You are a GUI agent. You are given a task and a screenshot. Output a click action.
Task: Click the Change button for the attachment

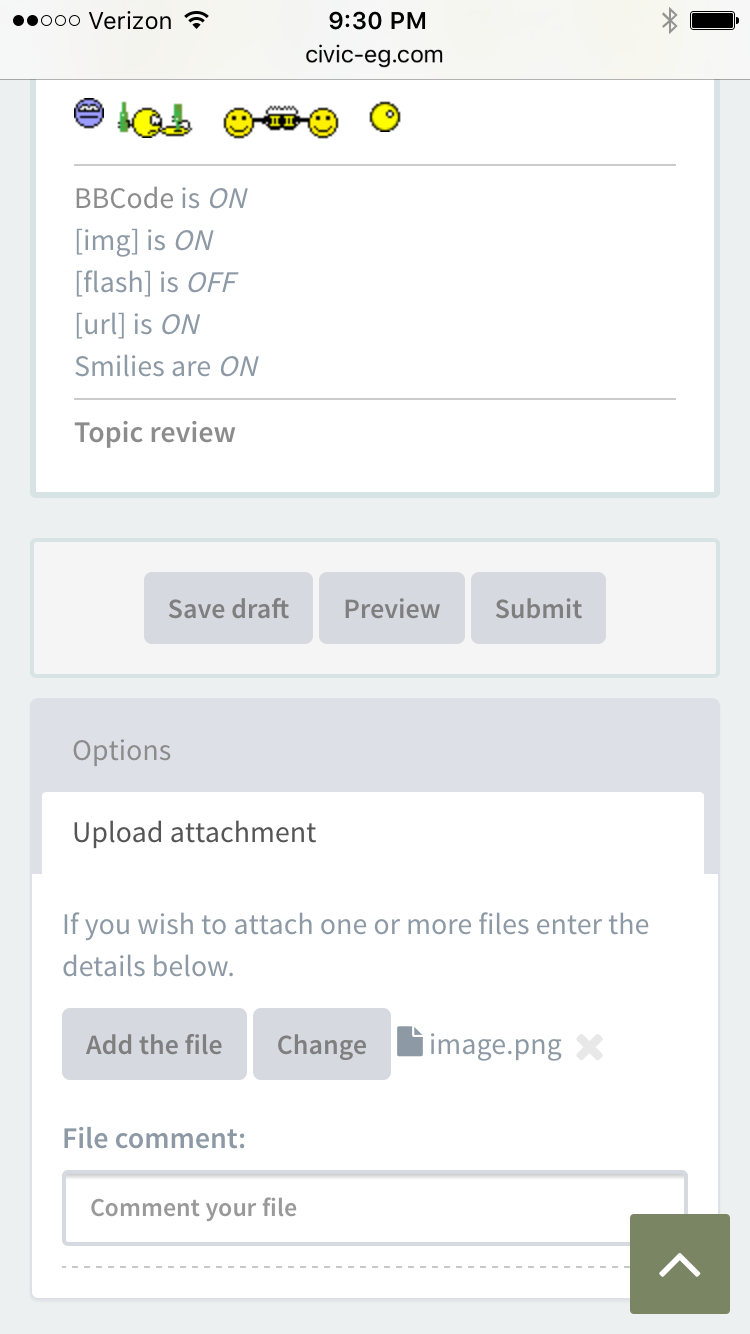tap(321, 1044)
